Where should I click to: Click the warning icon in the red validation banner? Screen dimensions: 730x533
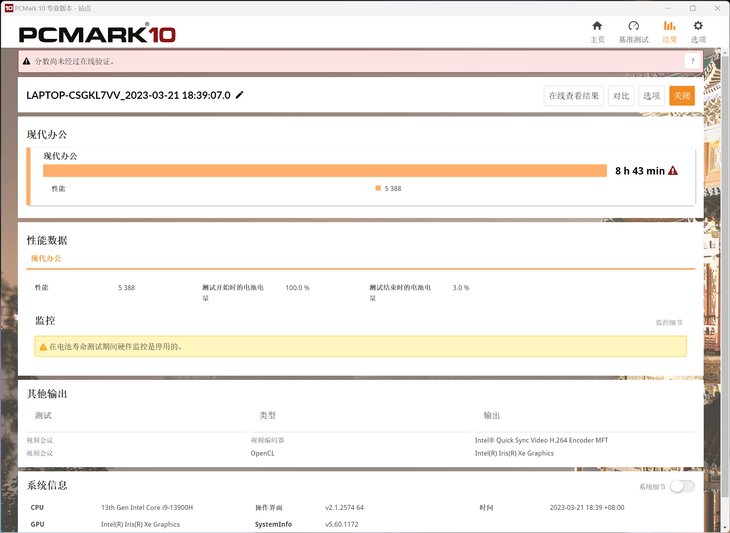(x=26, y=61)
